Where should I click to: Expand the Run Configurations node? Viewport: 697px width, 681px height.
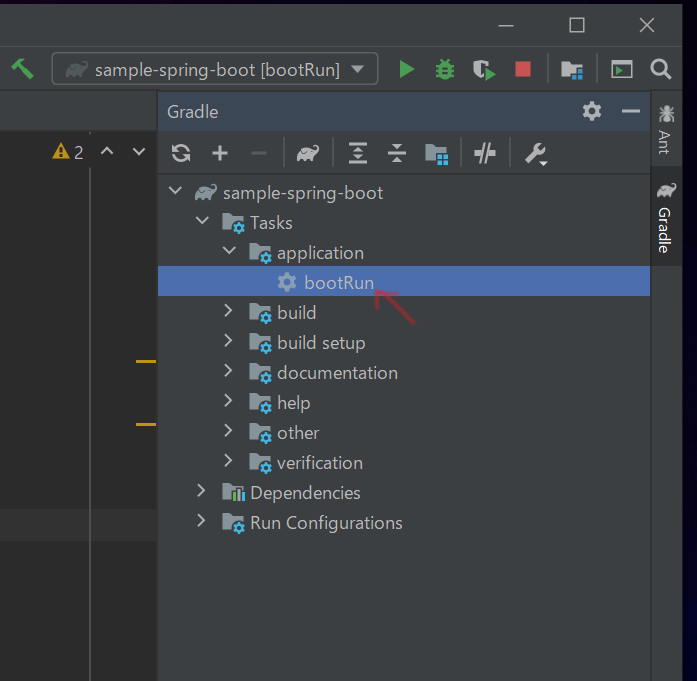click(201, 521)
